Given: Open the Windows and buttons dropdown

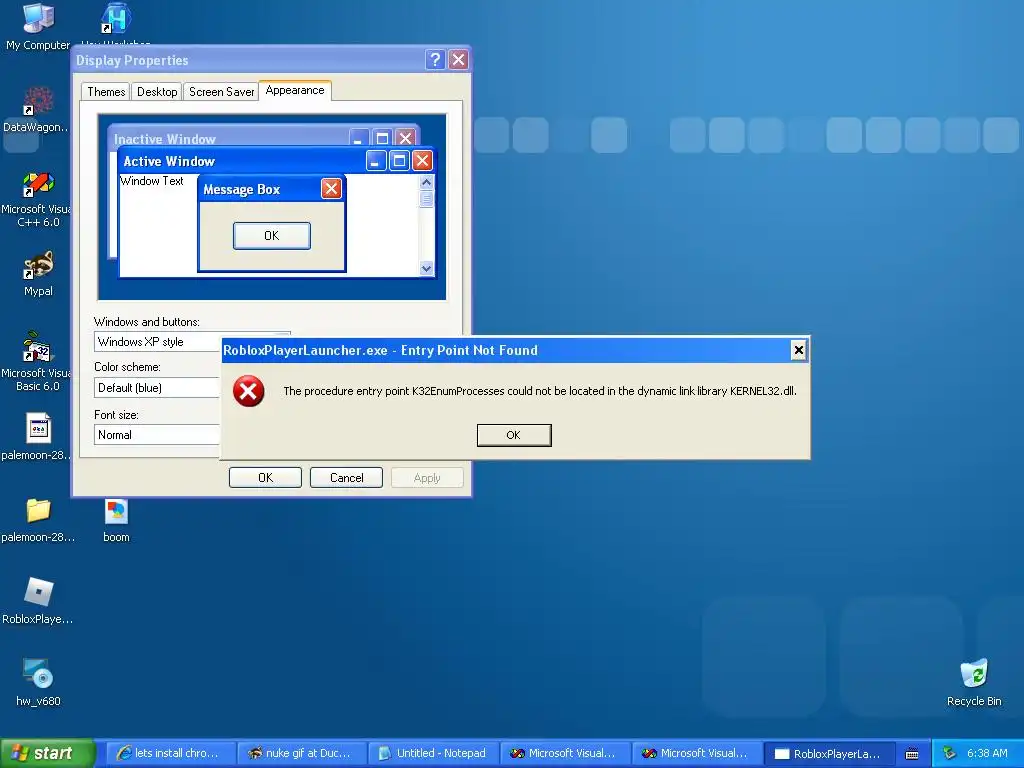Looking at the screenshot, I should click(x=192, y=342).
